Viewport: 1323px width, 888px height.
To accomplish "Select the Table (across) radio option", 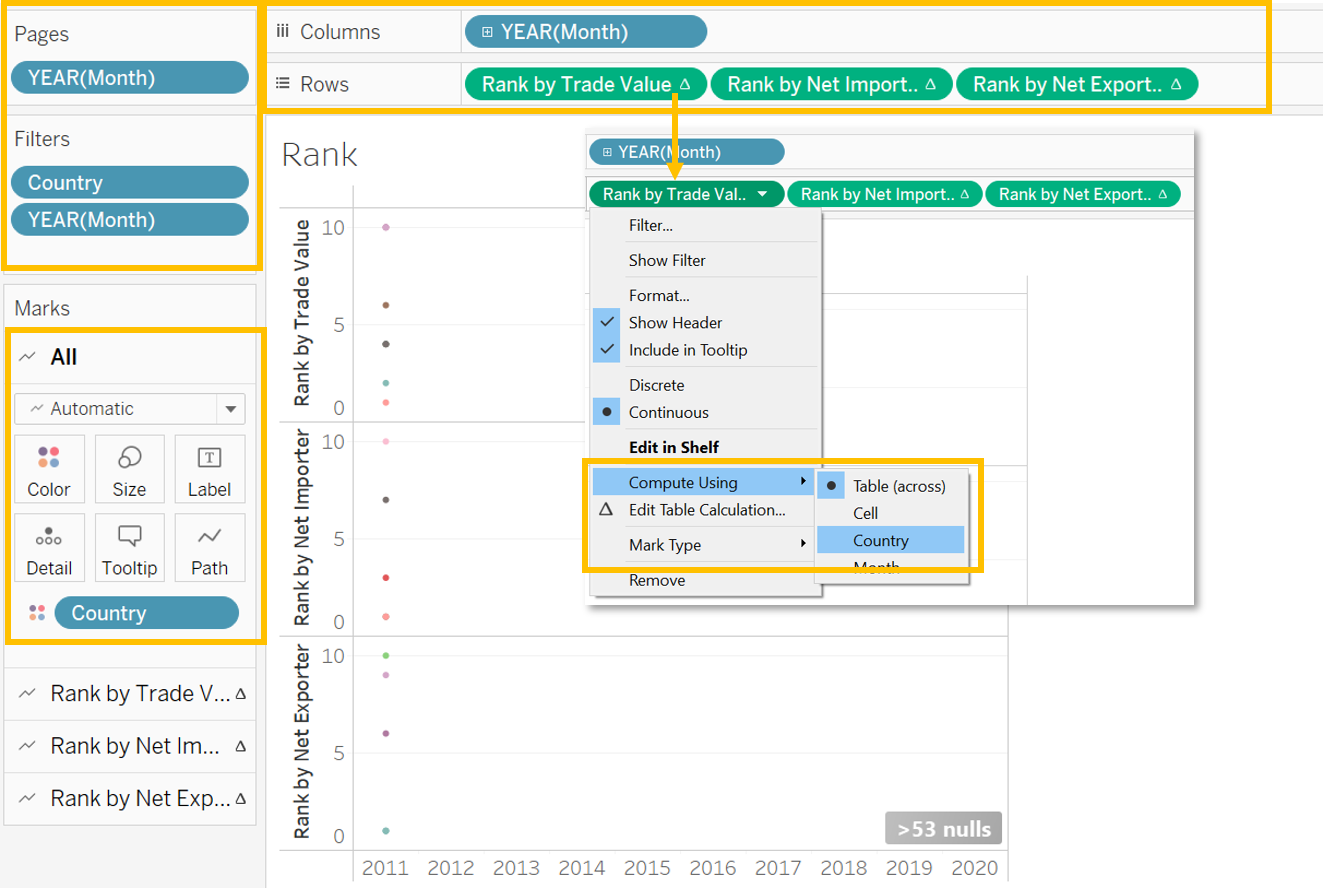I will pyautogui.click(x=831, y=486).
